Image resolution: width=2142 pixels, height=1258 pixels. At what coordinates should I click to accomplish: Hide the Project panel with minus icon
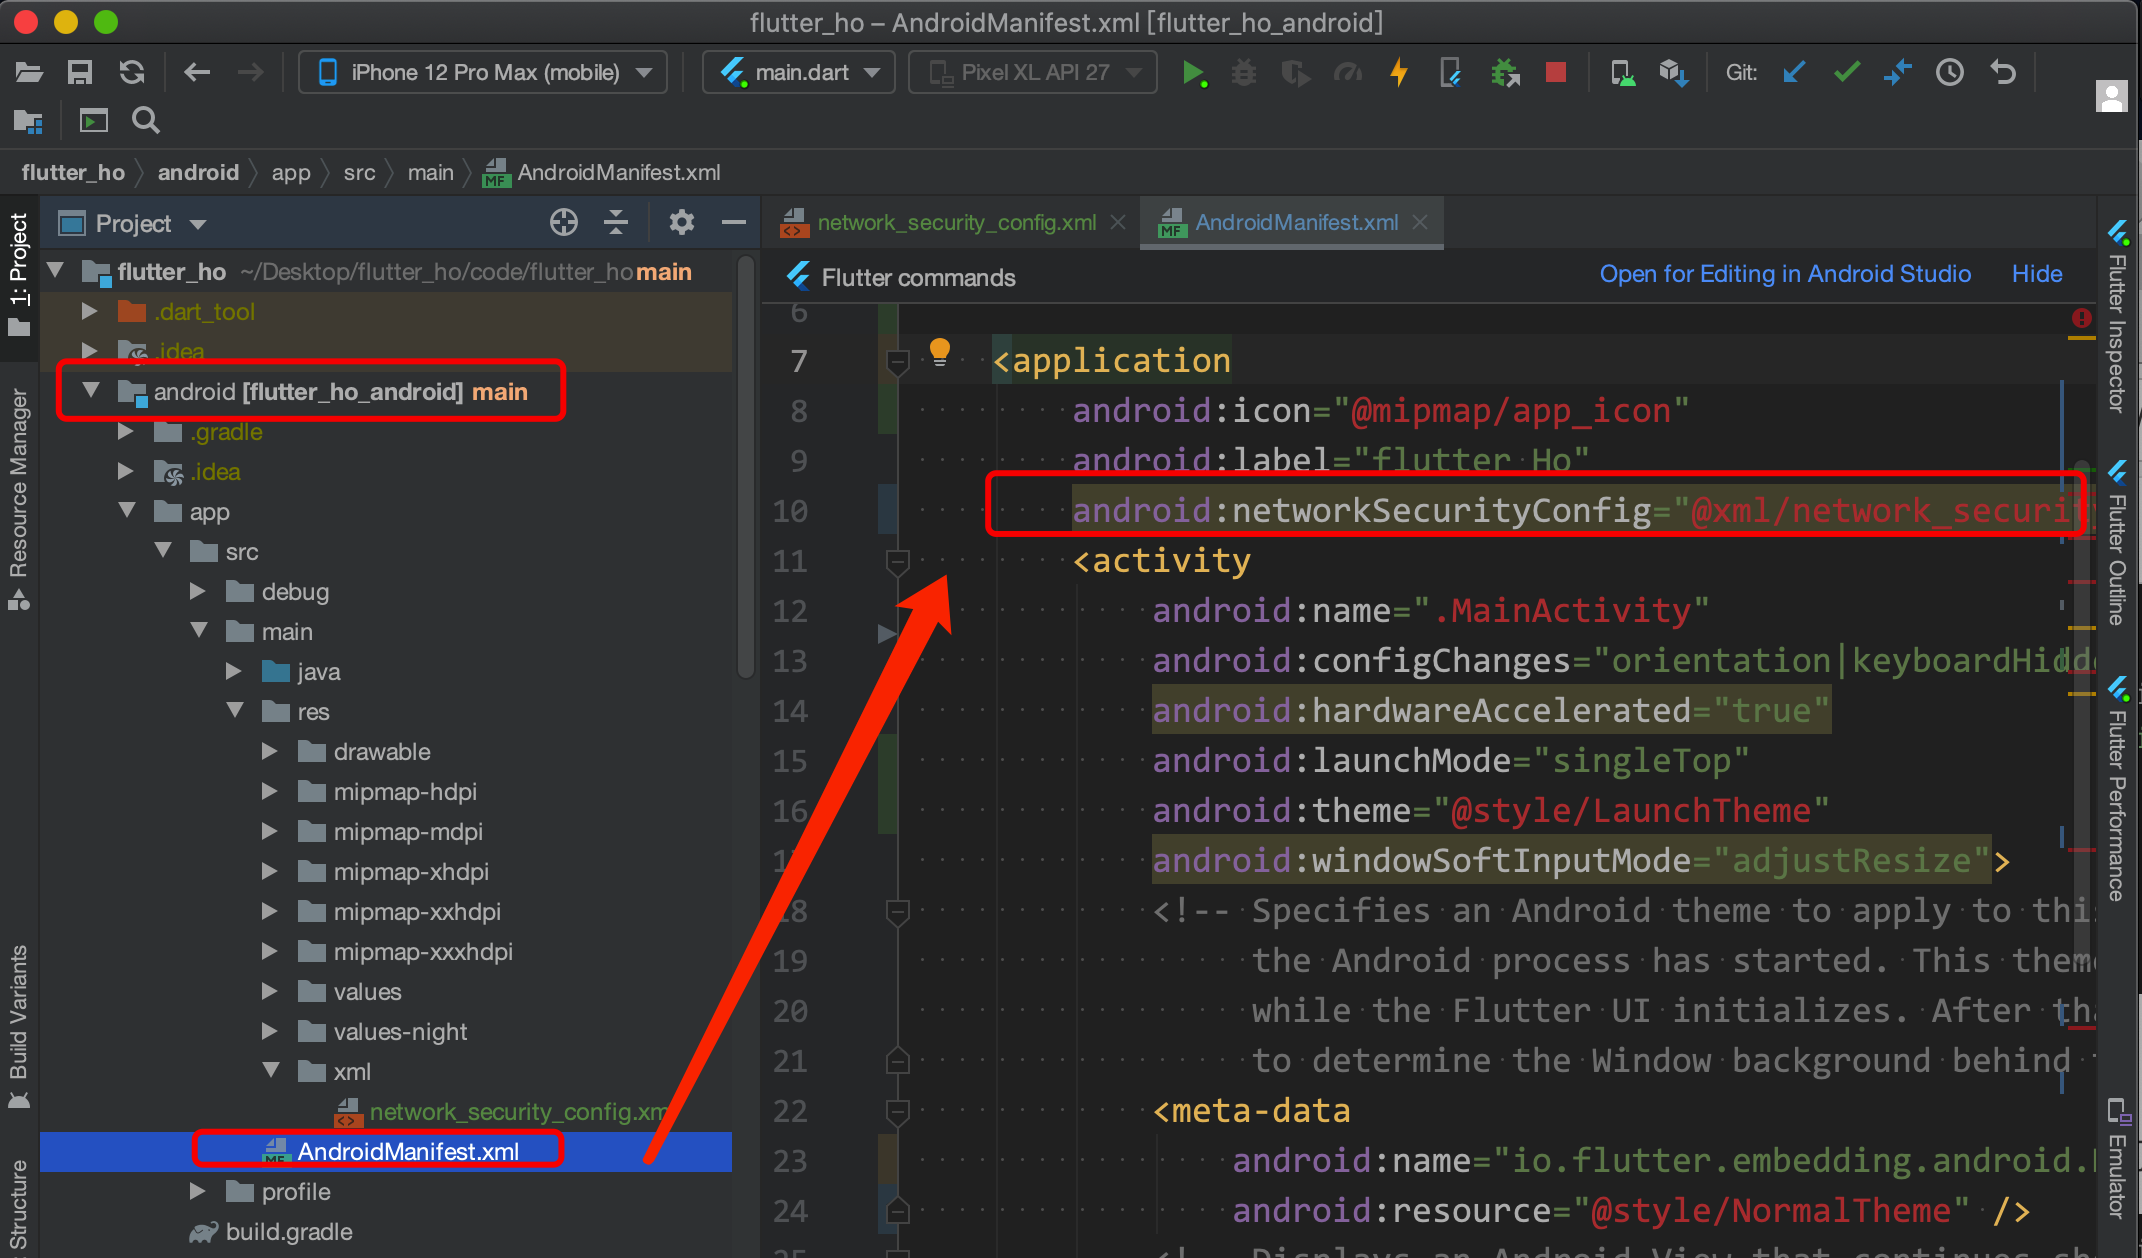(x=734, y=222)
